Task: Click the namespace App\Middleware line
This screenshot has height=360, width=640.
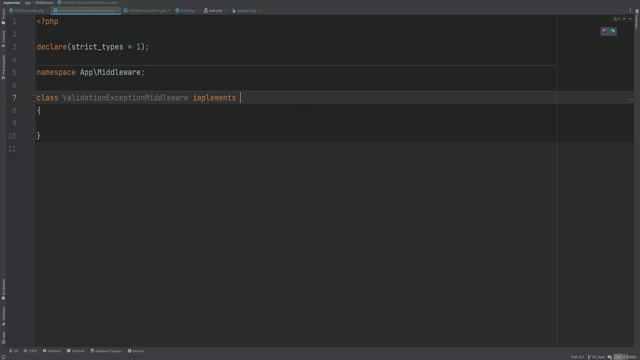Action: 91,72
